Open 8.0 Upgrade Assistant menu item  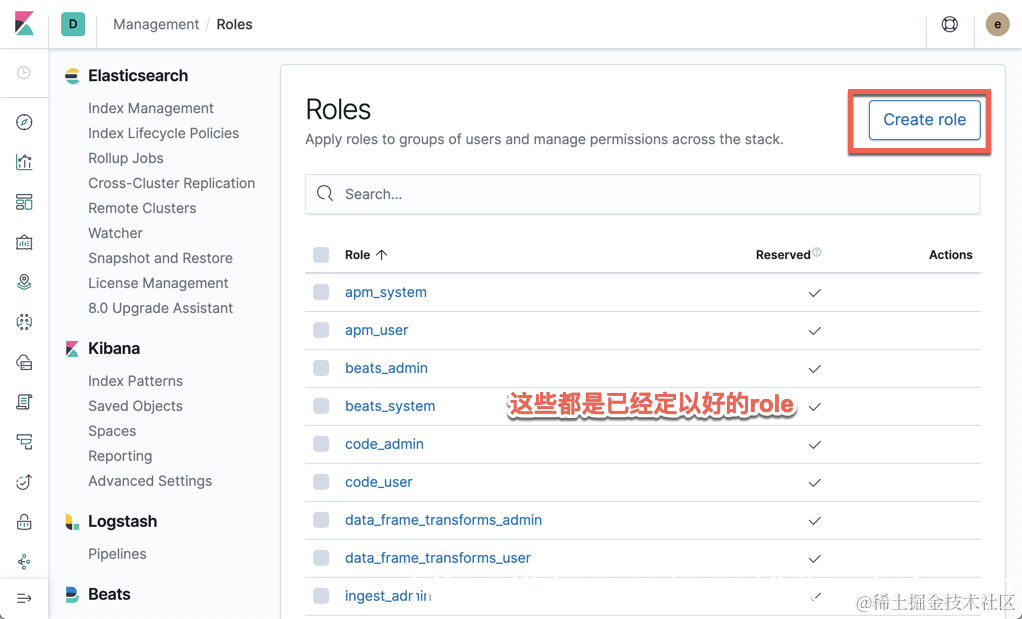coord(160,308)
